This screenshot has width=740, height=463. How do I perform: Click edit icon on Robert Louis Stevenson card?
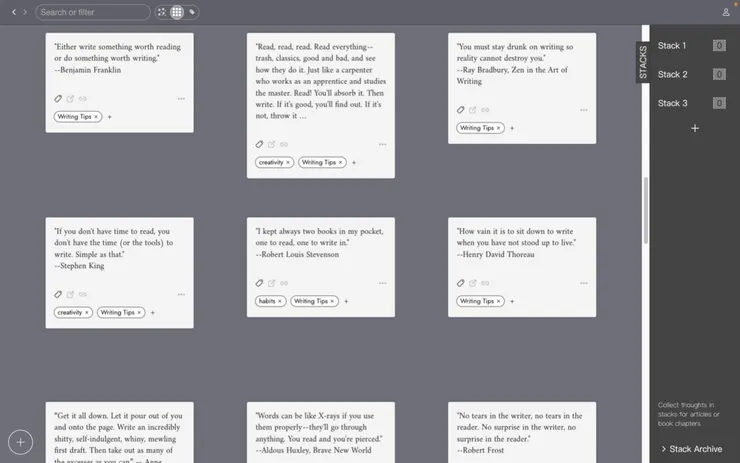(x=271, y=283)
